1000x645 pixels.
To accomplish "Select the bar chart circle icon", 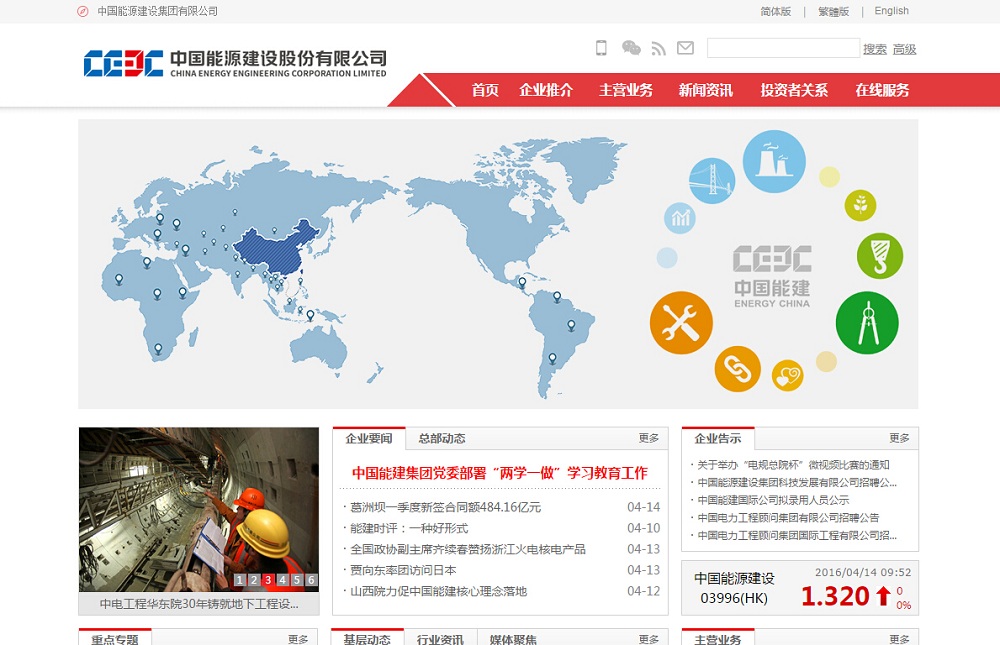I will [x=680, y=218].
